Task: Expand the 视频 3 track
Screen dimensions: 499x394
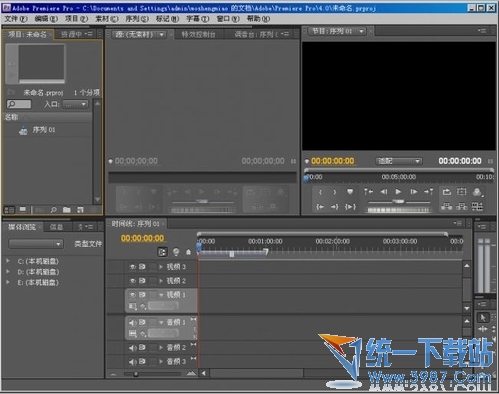Action: tap(161, 267)
